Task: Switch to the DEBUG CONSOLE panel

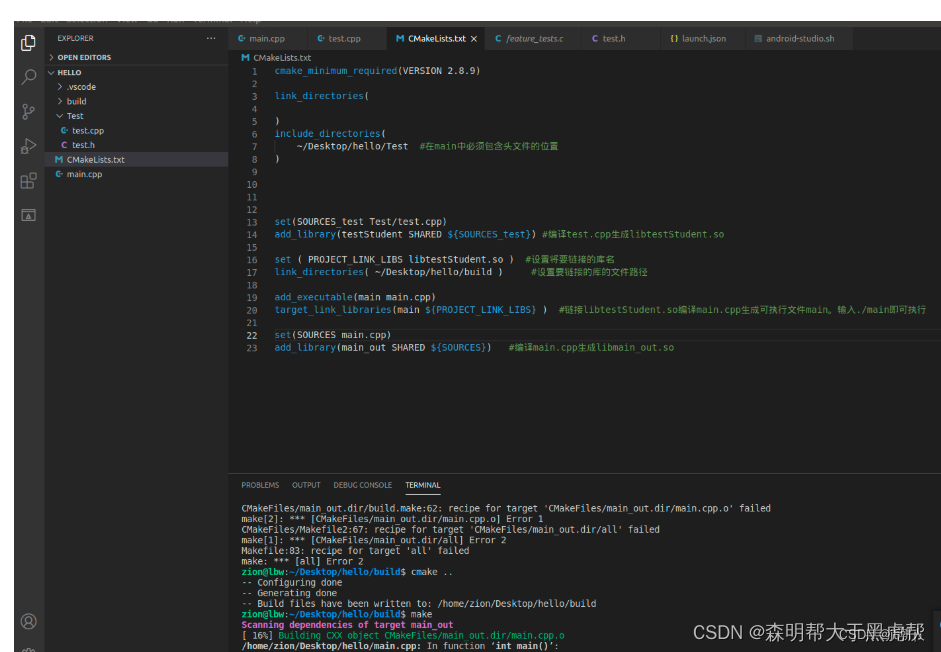Action: point(362,485)
